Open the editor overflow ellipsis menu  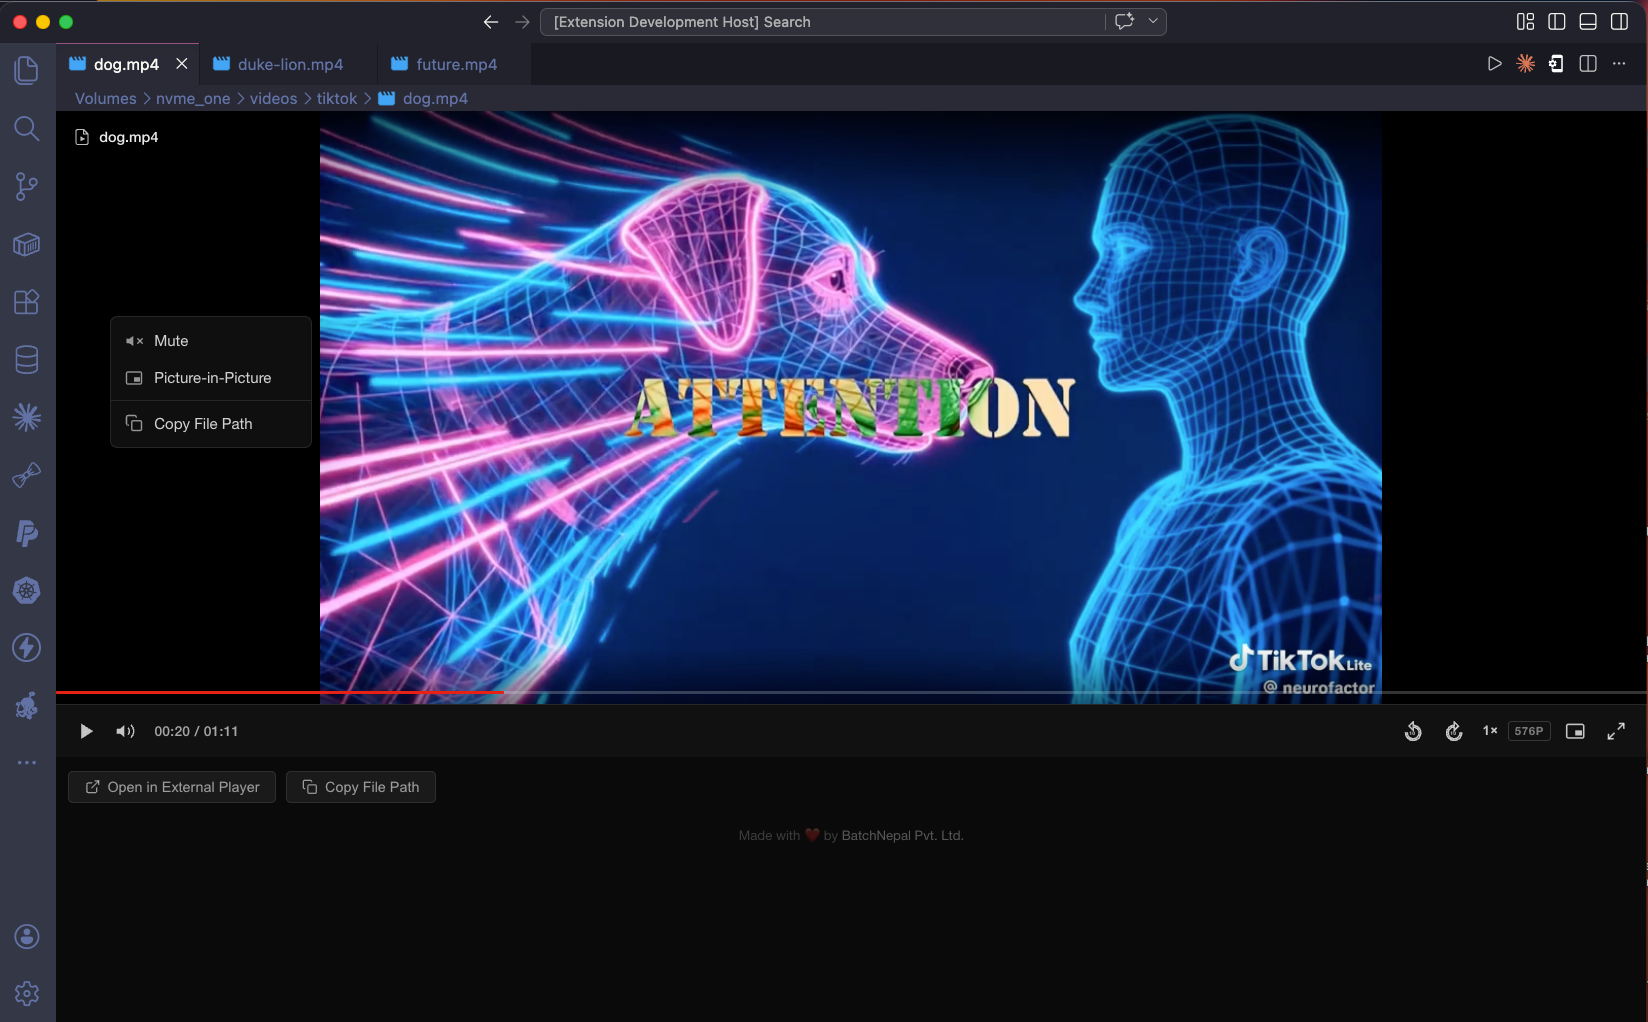coord(1619,63)
